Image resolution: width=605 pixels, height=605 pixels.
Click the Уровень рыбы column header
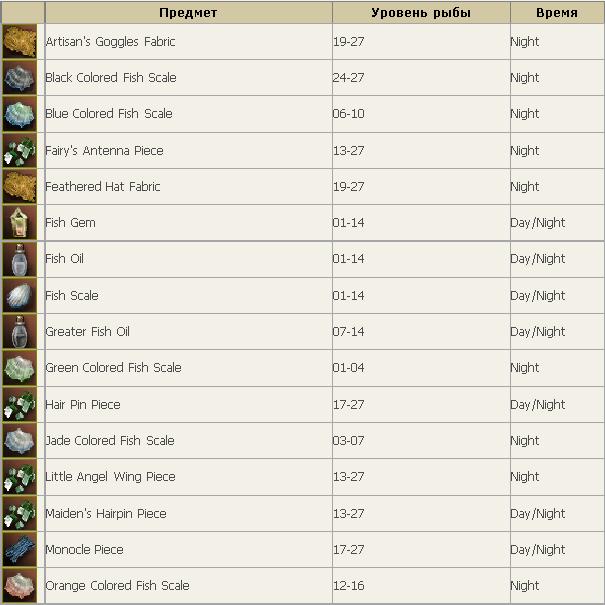(421, 13)
